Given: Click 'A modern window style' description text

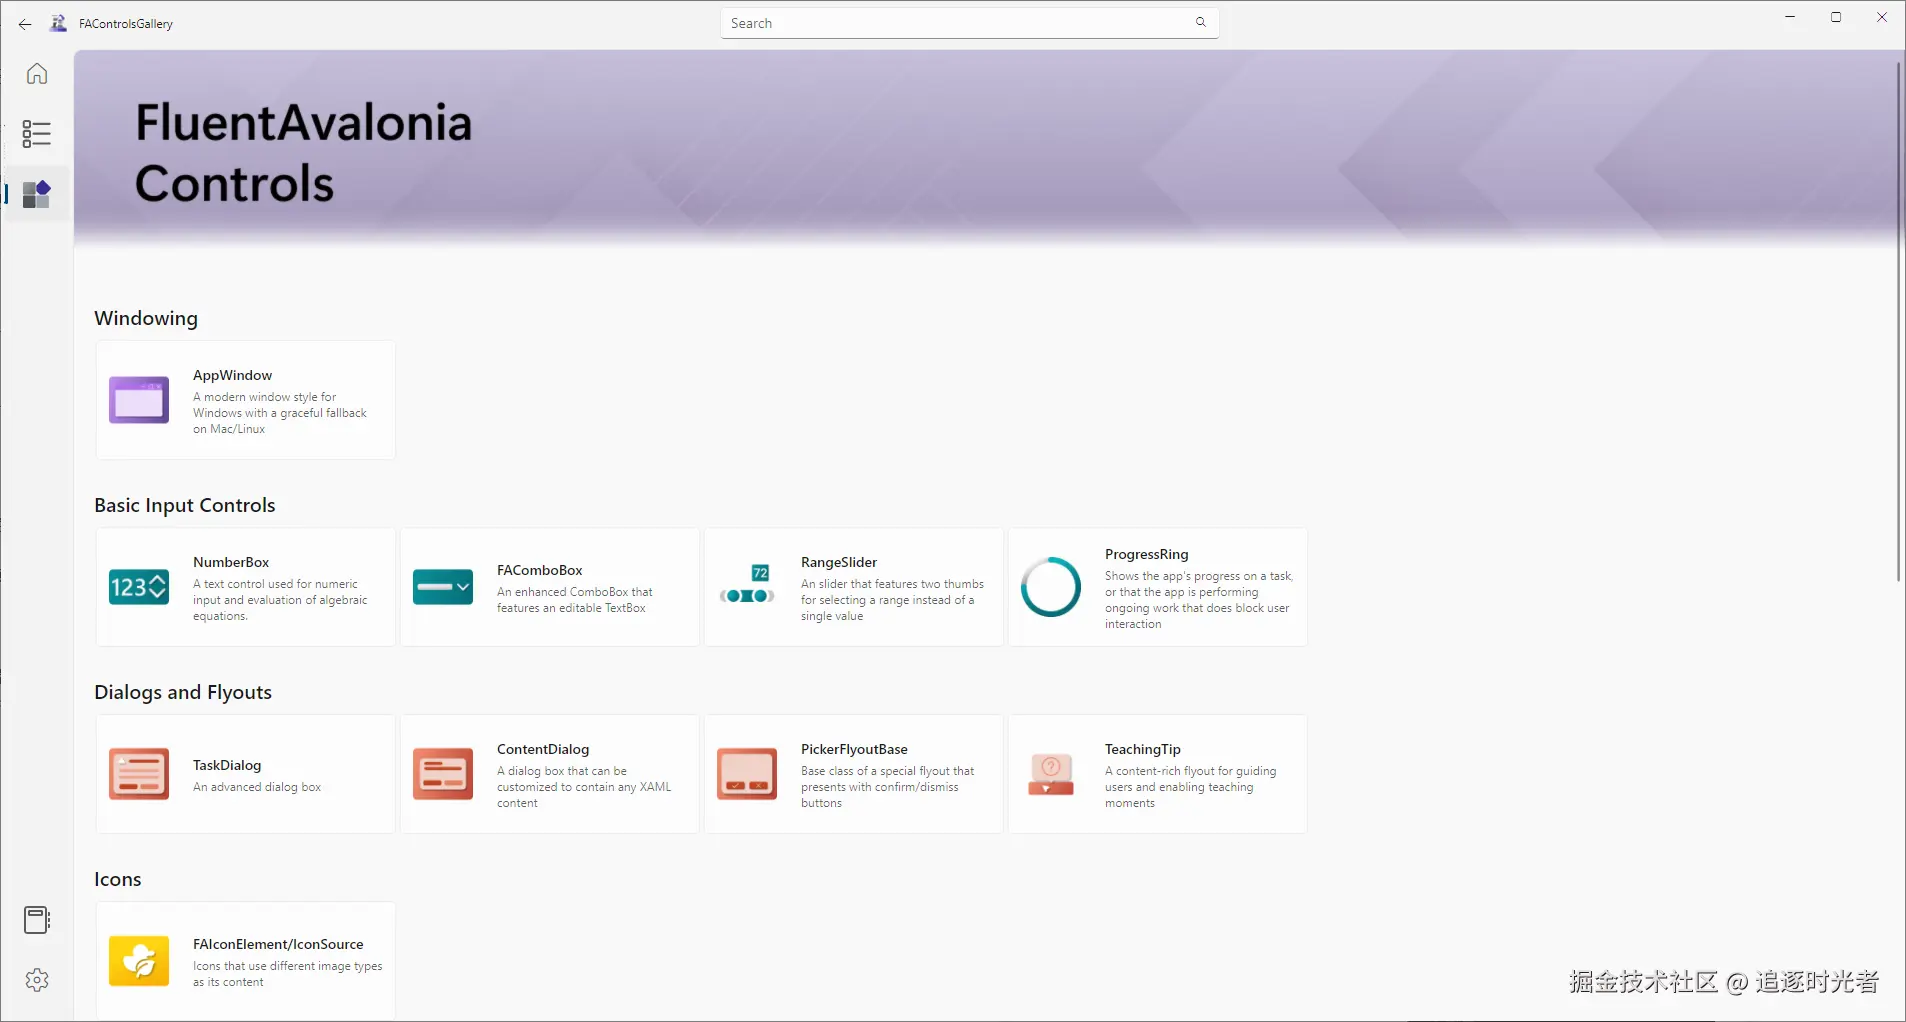Looking at the screenshot, I should click(280, 413).
